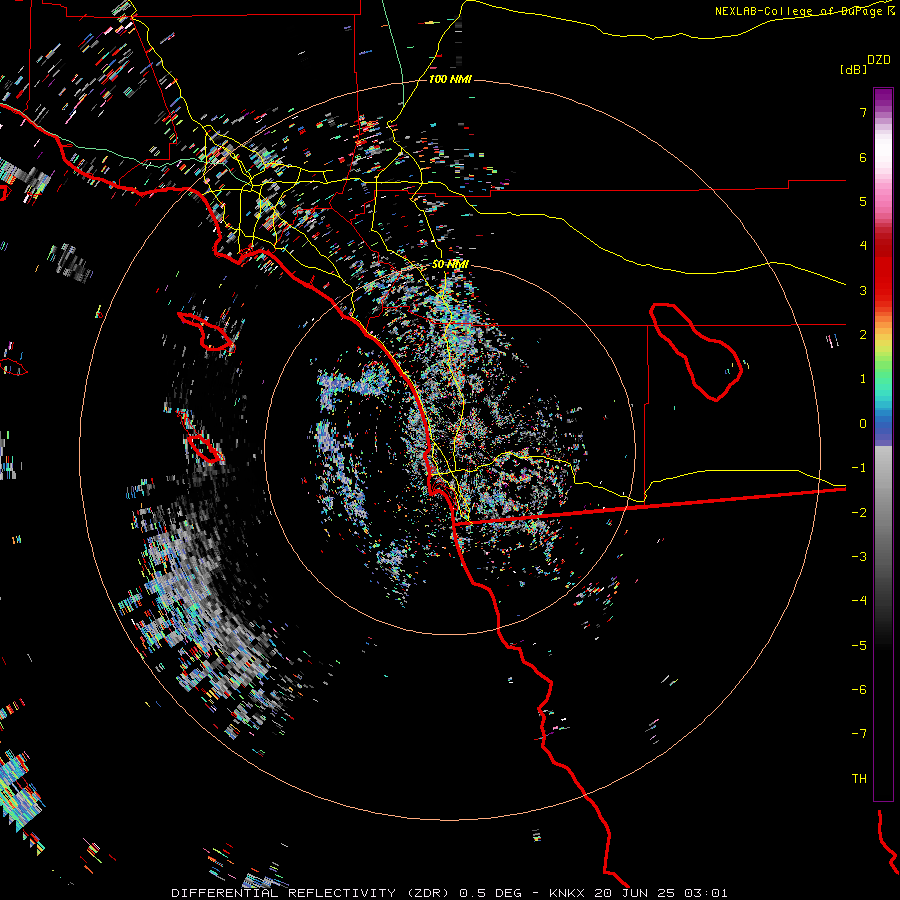The height and width of the screenshot is (900, 900).
Task: Click the -6 value on color scale
Action: point(859,690)
